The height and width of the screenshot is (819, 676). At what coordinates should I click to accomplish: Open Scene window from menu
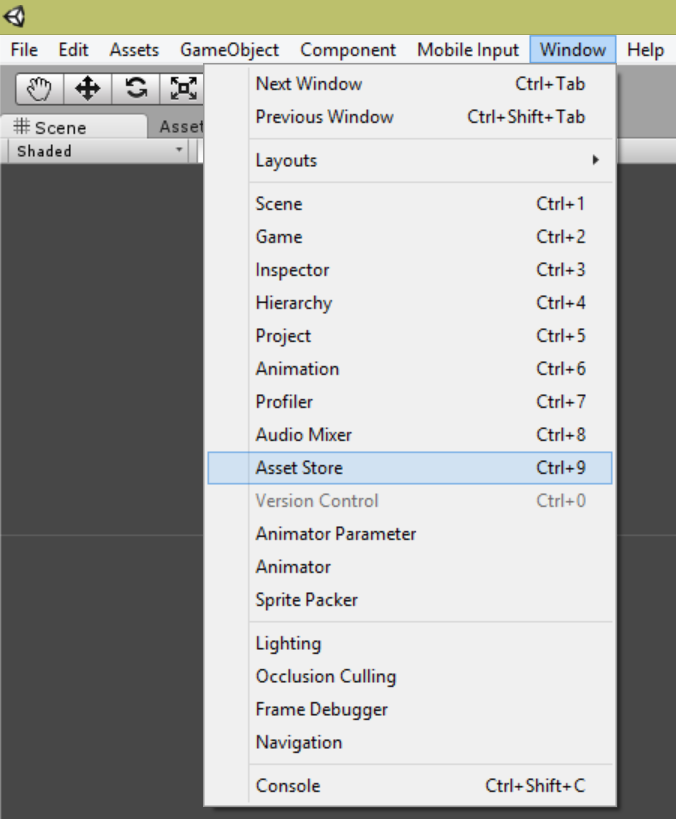[x=410, y=204]
